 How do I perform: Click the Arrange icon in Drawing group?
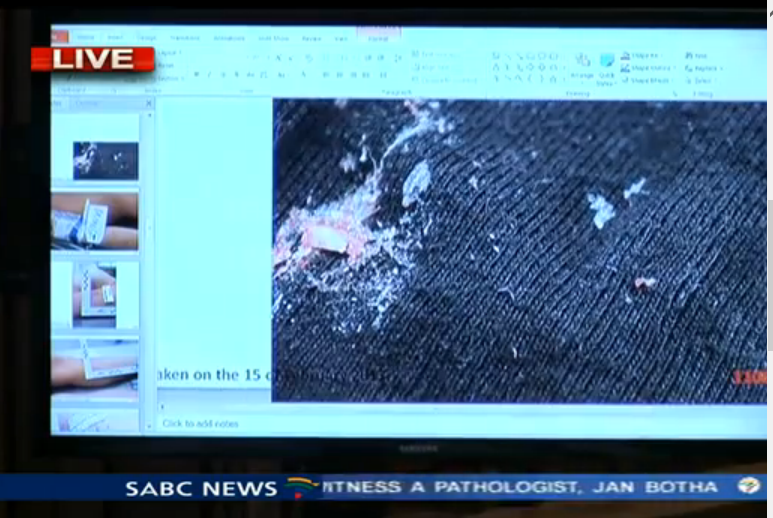coord(582,64)
